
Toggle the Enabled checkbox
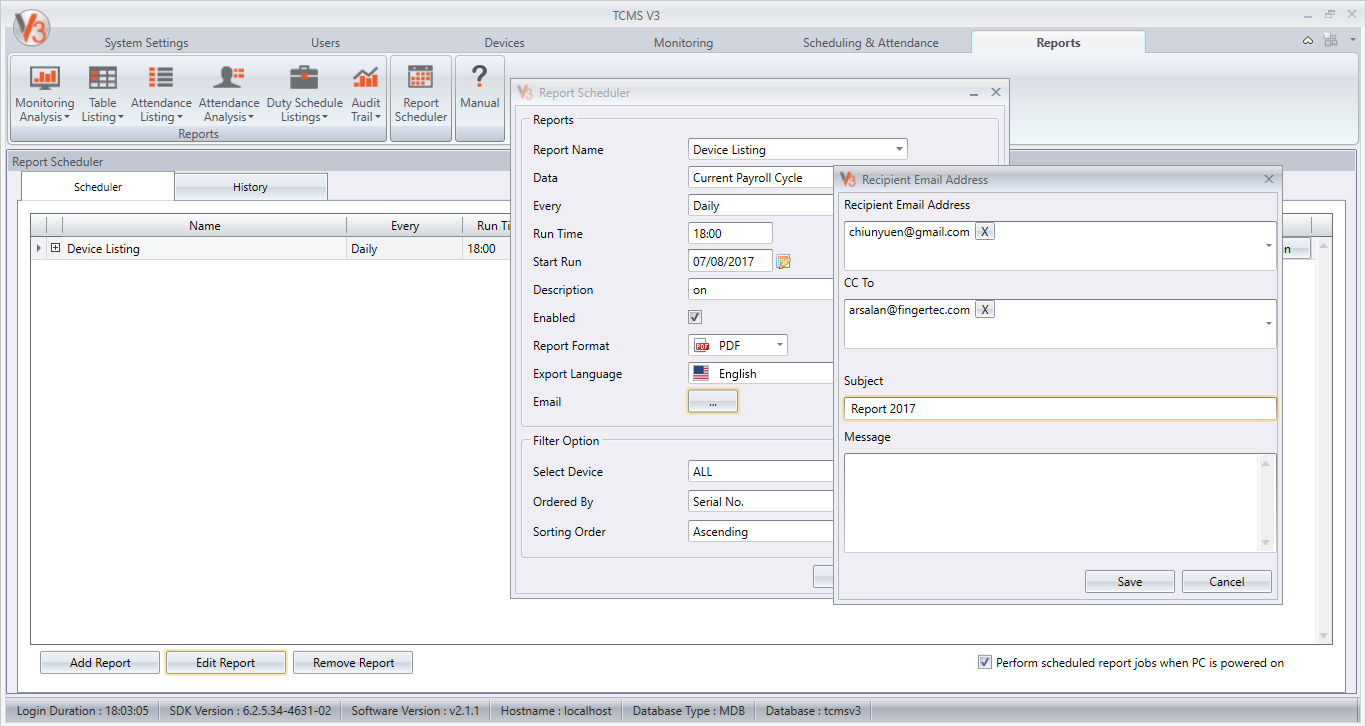point(695,317)
